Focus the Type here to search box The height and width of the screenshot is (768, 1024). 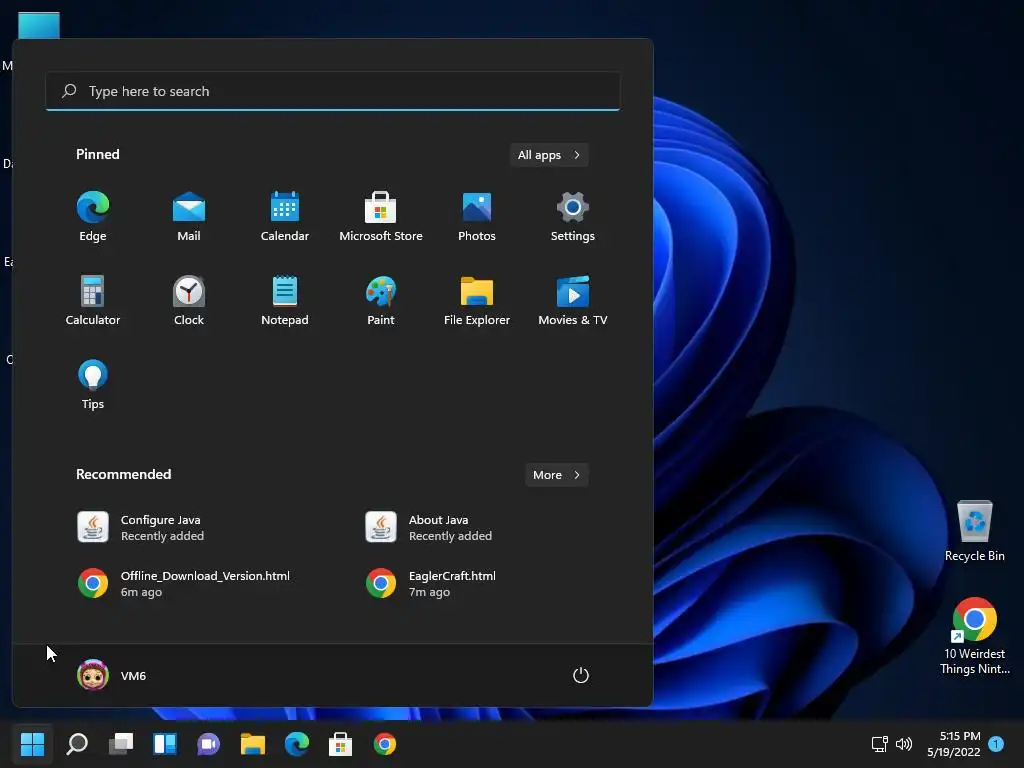coord(333,91)
